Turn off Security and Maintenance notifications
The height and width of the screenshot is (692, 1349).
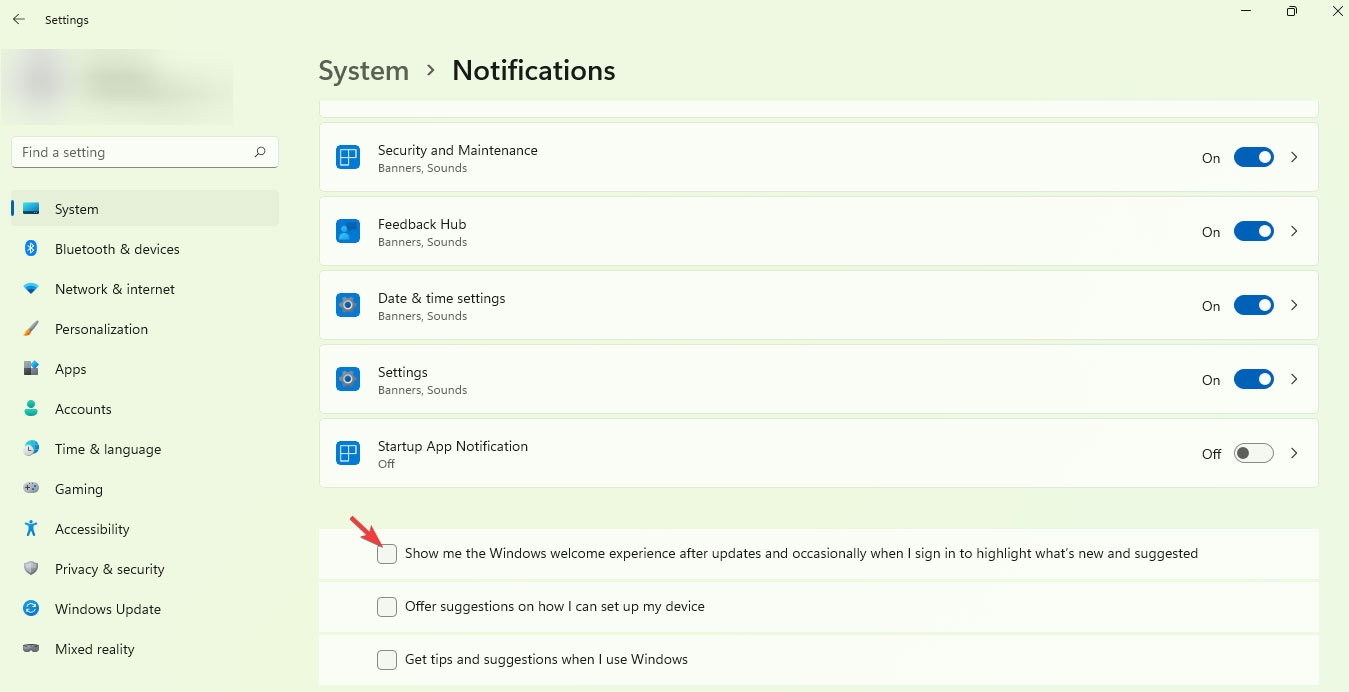click(x=1253, y=157)
